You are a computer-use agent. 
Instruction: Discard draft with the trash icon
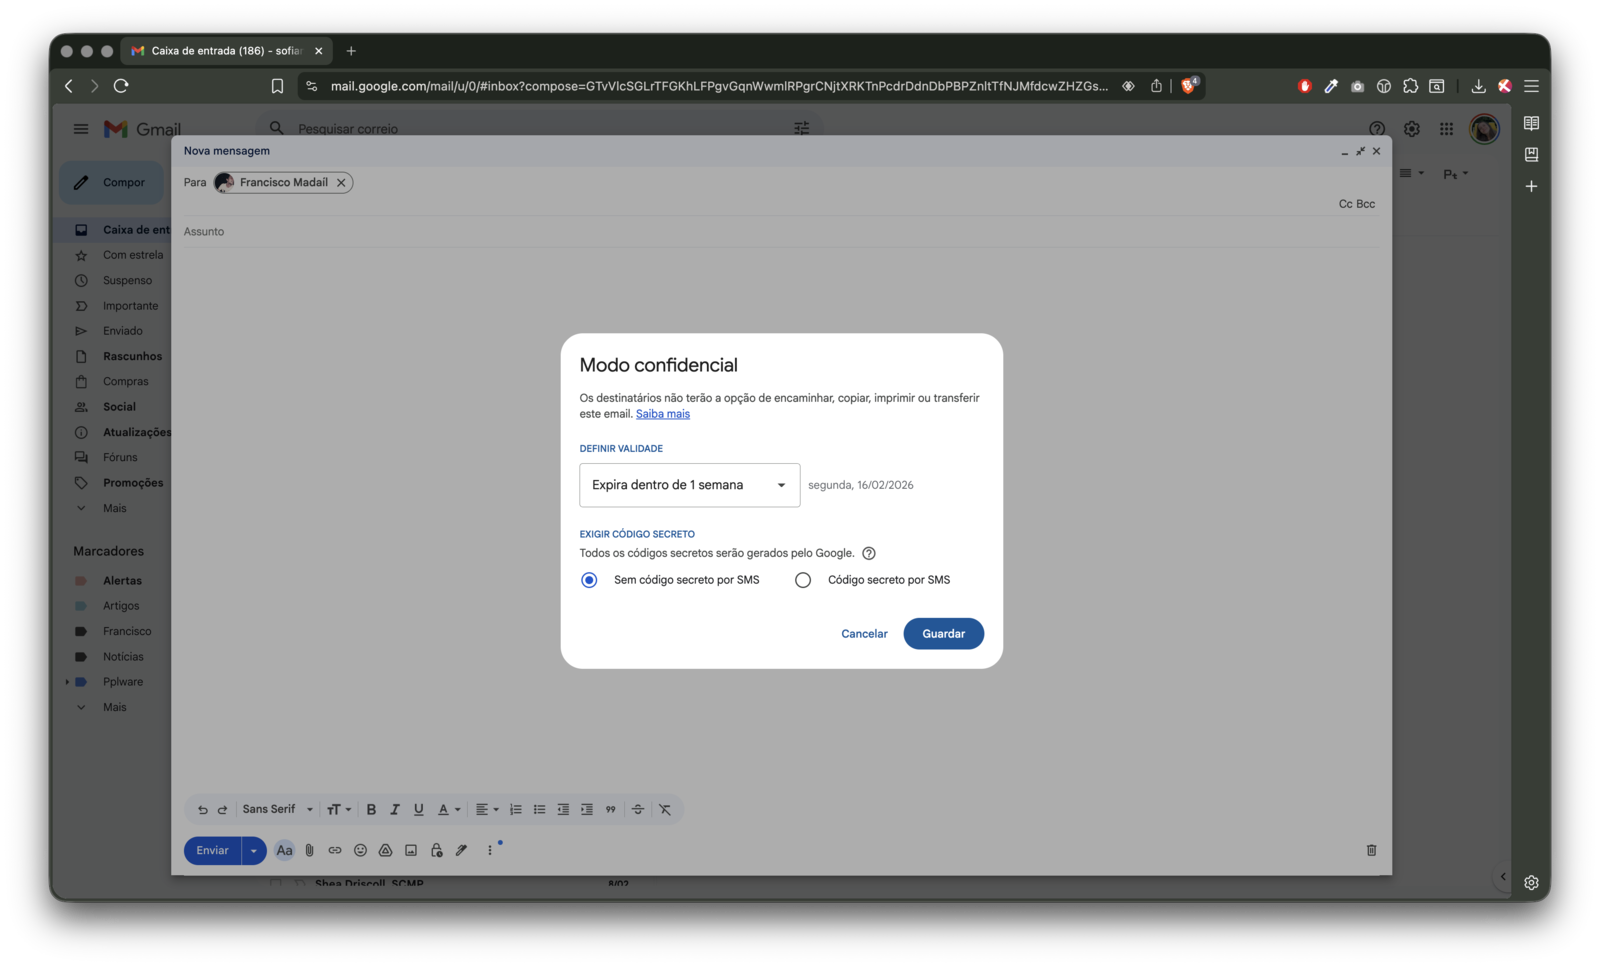pos(1371,850)
